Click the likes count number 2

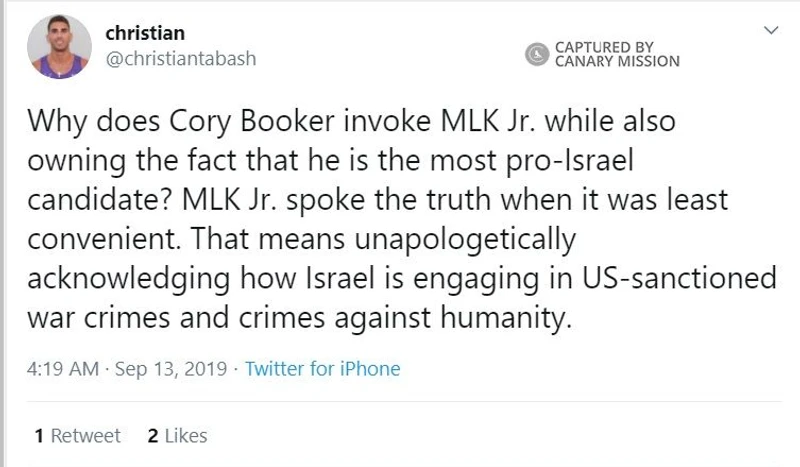[x=153, y=436]
